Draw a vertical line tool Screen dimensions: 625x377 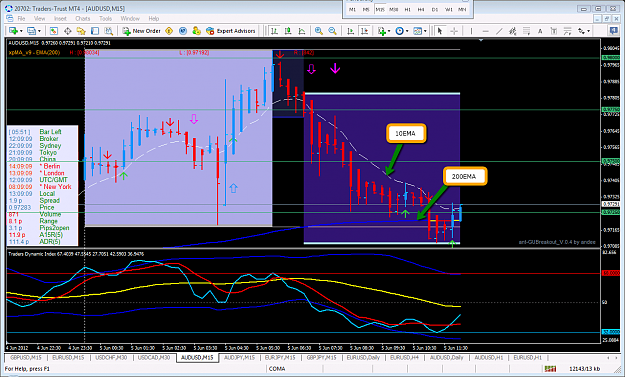pos(471,31)
